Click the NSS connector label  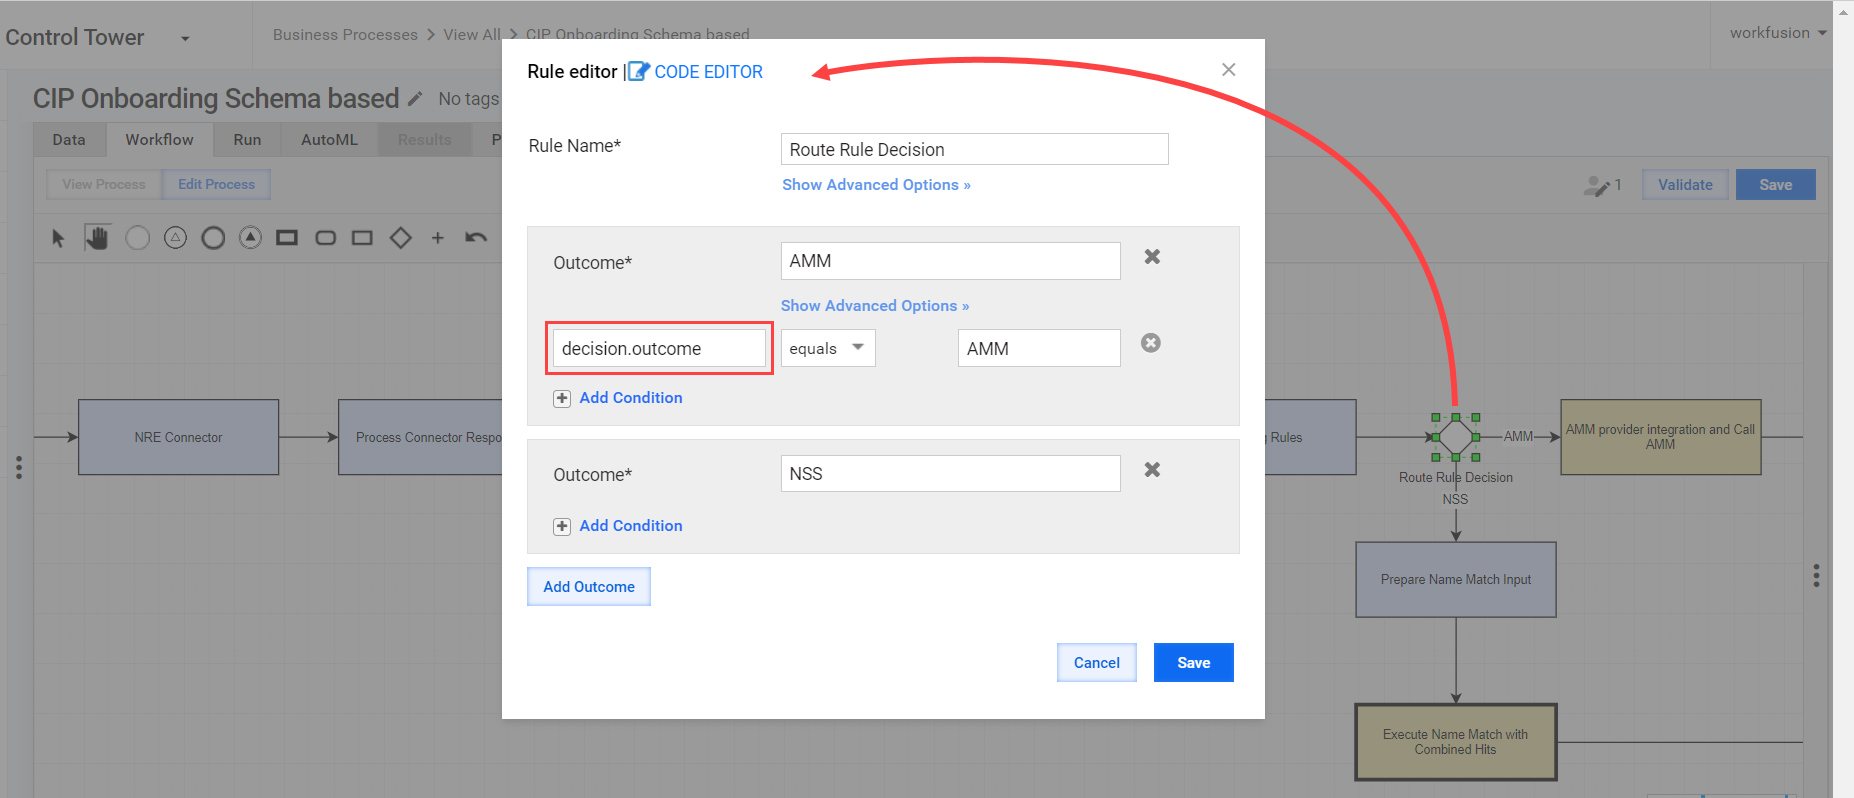pyautogui.click(x=1455, y=499)
